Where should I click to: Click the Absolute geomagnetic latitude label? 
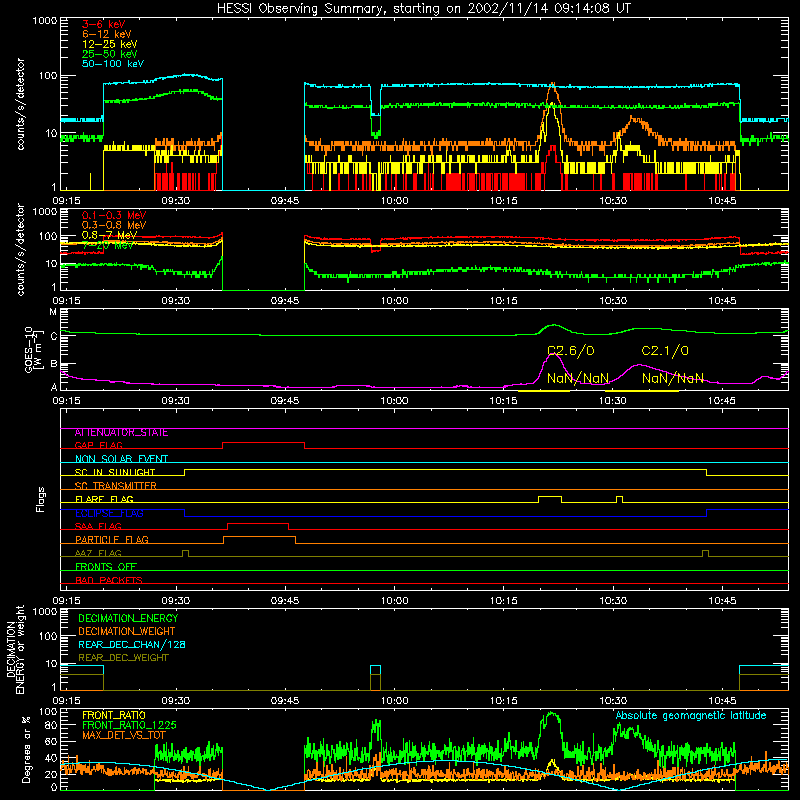(691, 716)
